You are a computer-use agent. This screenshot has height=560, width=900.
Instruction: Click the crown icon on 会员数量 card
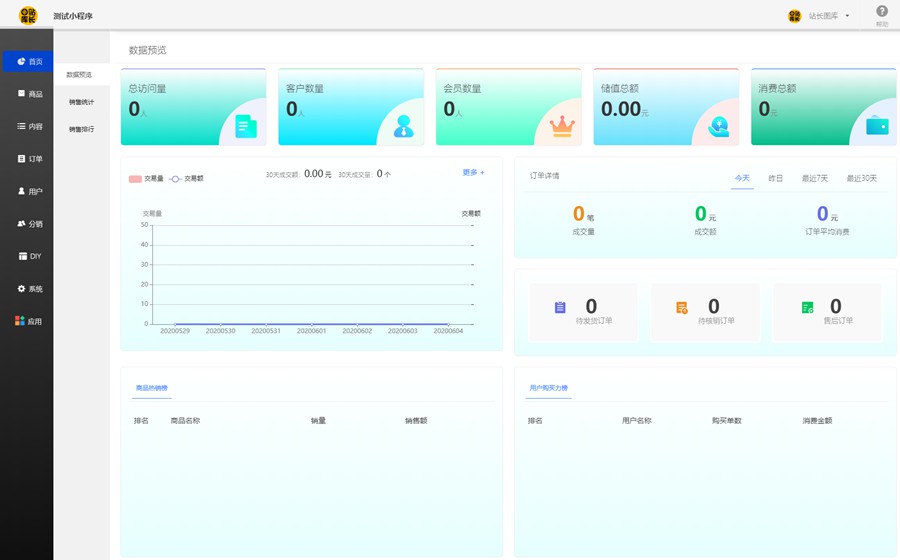561,126
